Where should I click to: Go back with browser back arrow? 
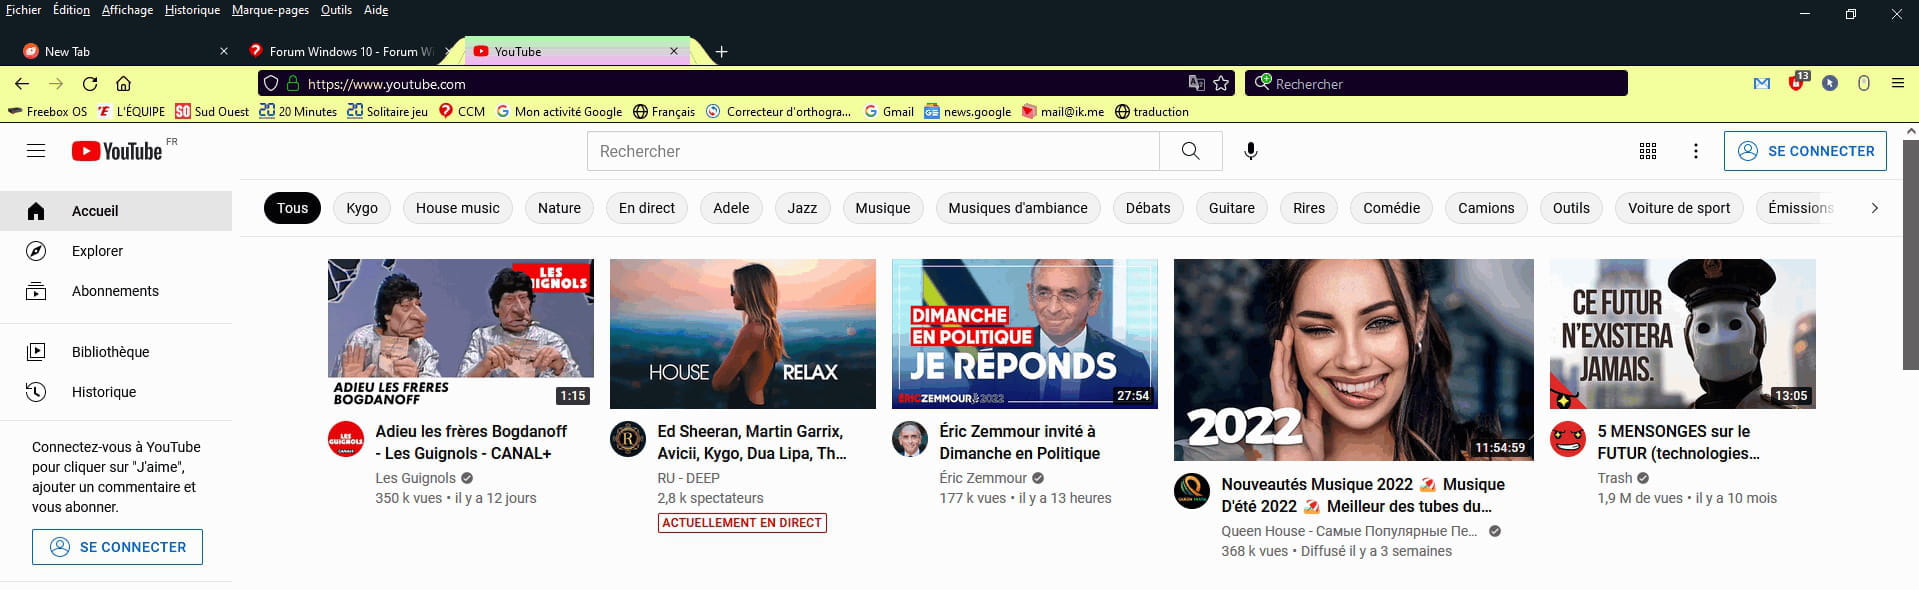point(22,84)
